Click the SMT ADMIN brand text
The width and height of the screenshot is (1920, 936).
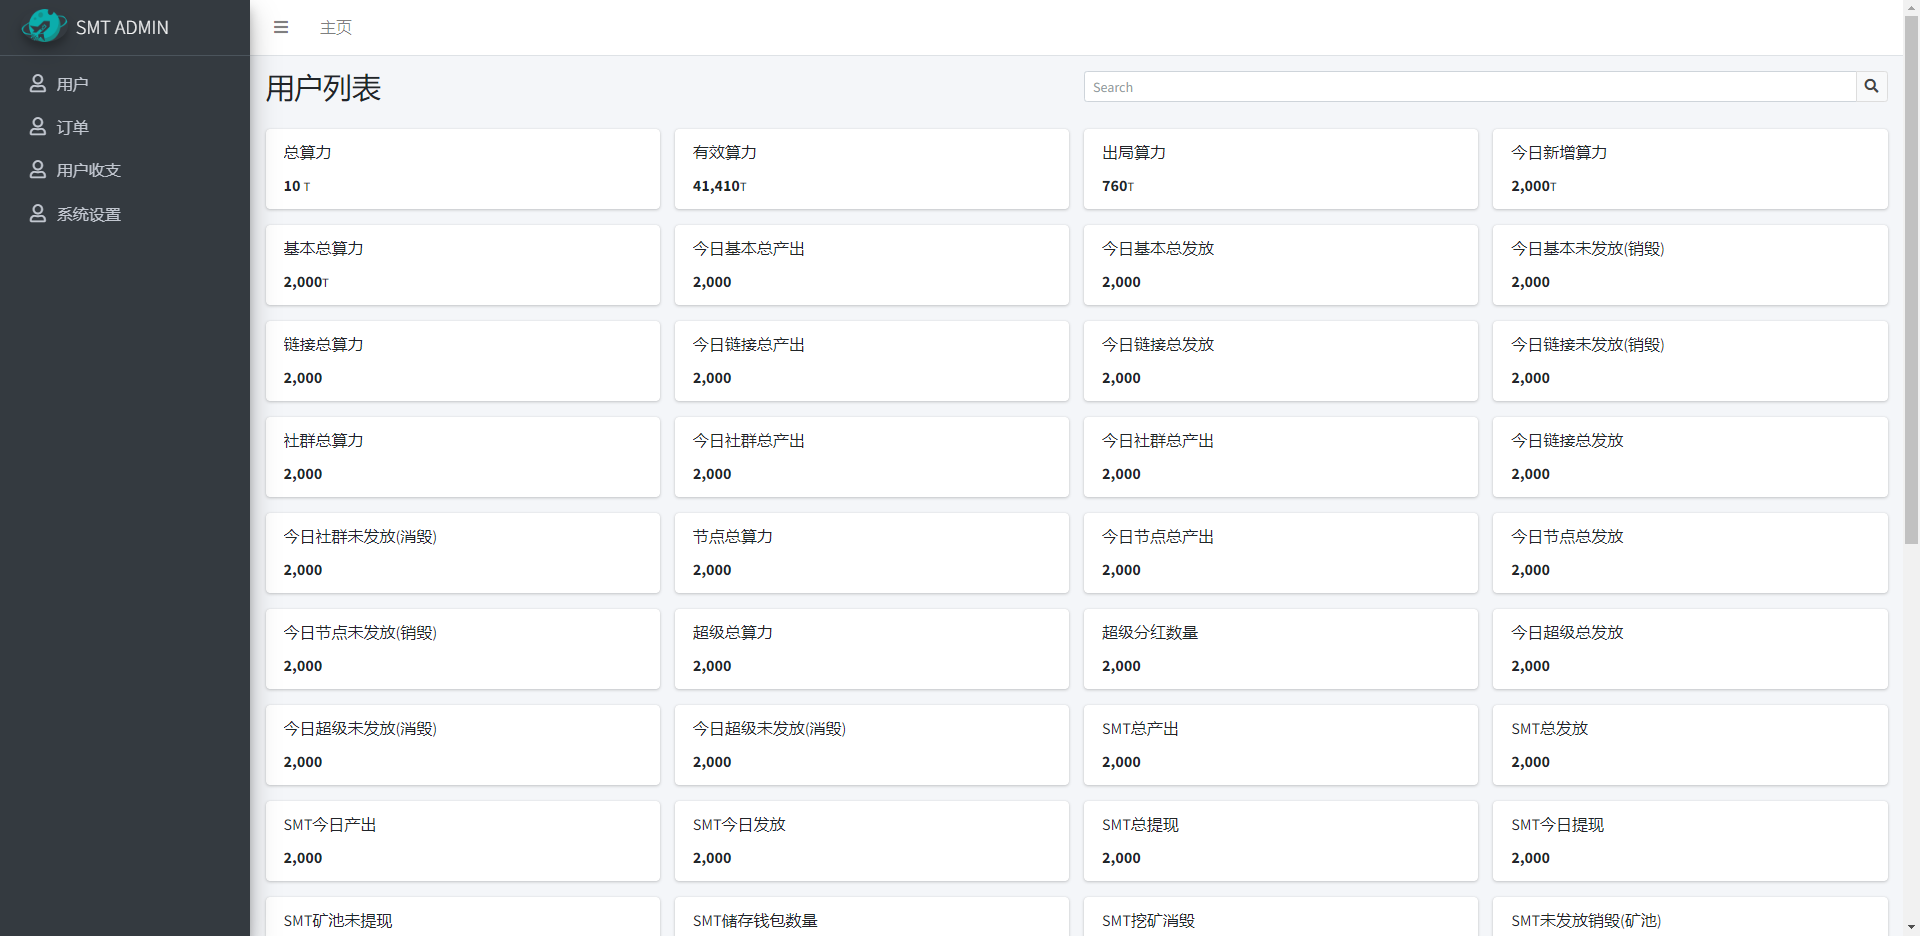click(122, 28)
